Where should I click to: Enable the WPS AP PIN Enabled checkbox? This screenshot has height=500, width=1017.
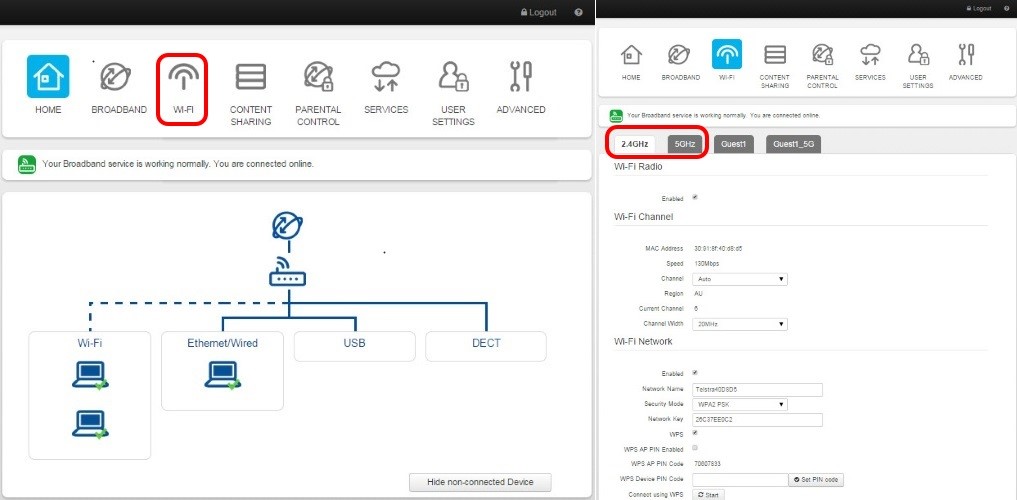coord(695,449)
